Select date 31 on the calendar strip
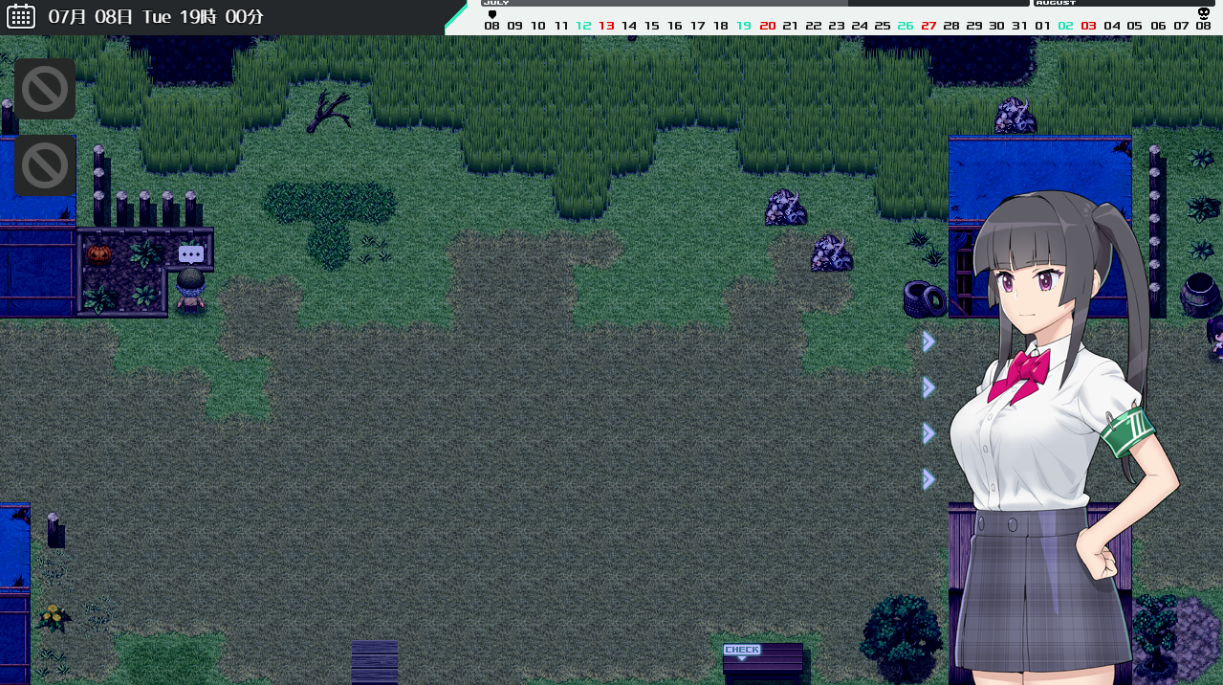 coord(1019,26)
